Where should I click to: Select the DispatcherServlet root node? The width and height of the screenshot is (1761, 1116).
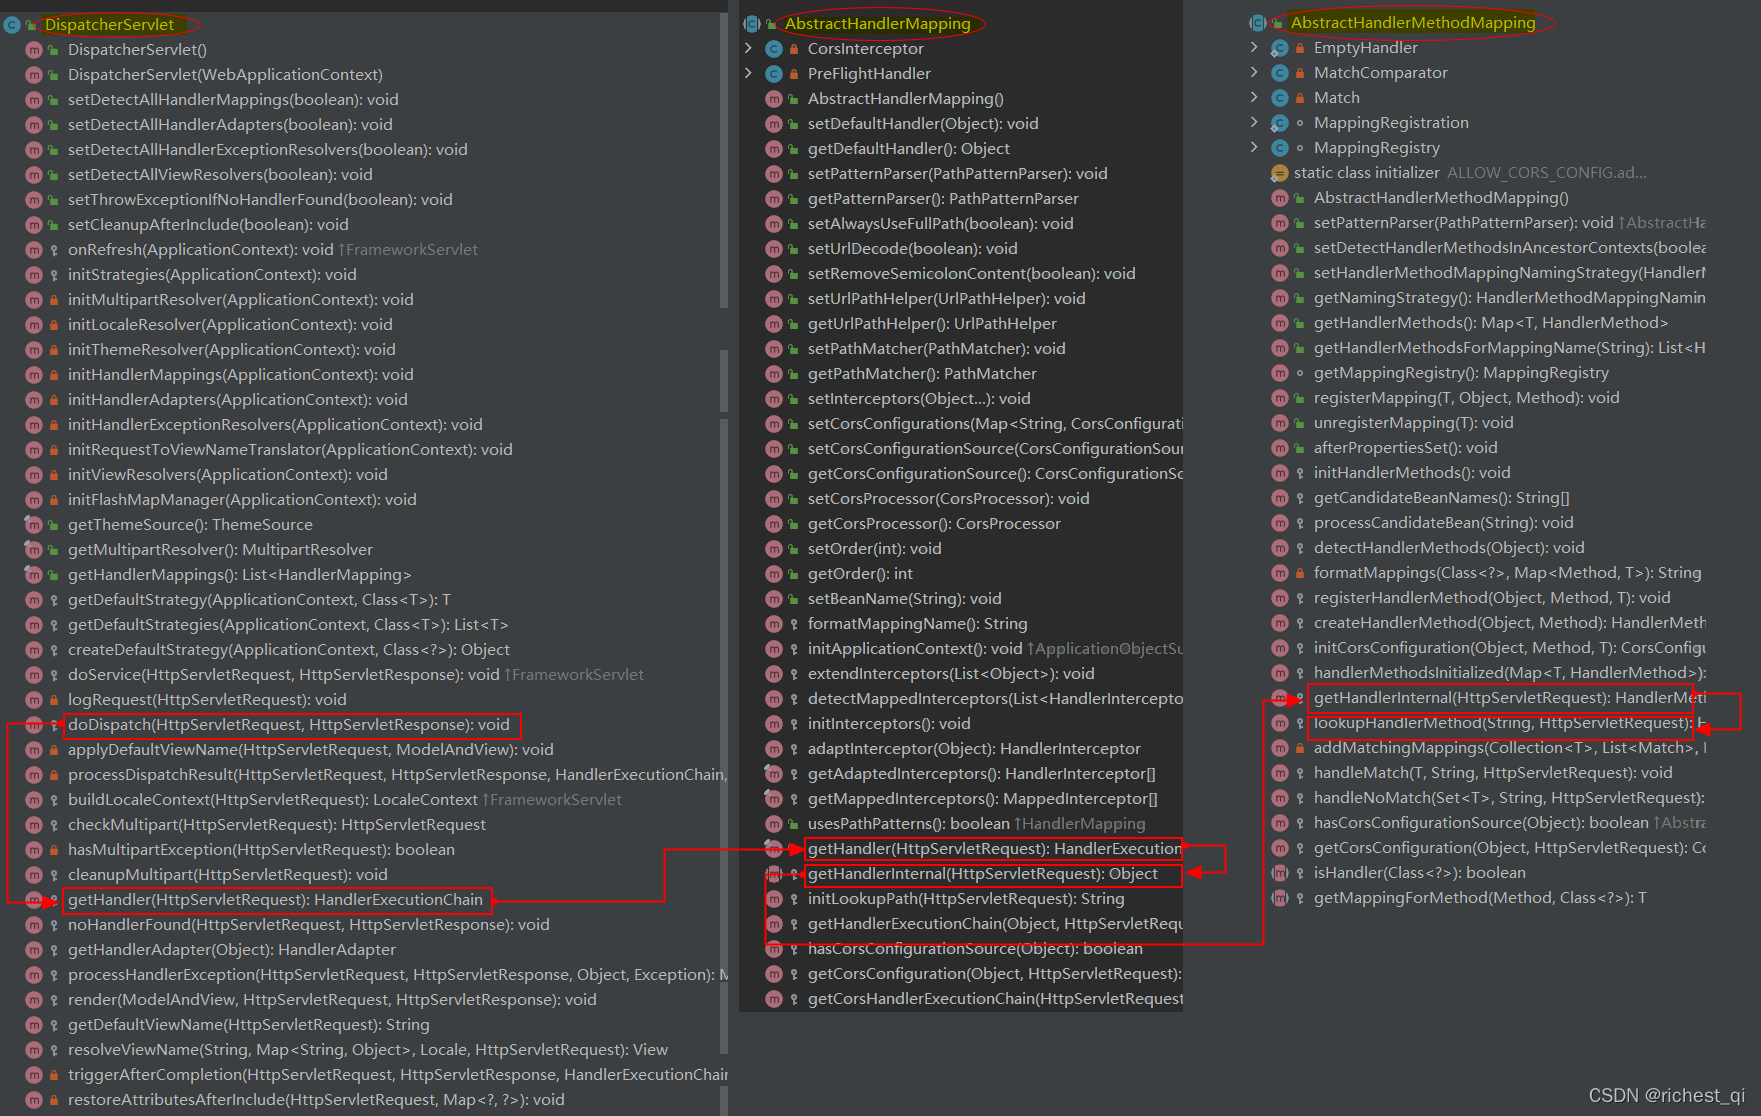(x=109, y=24)
